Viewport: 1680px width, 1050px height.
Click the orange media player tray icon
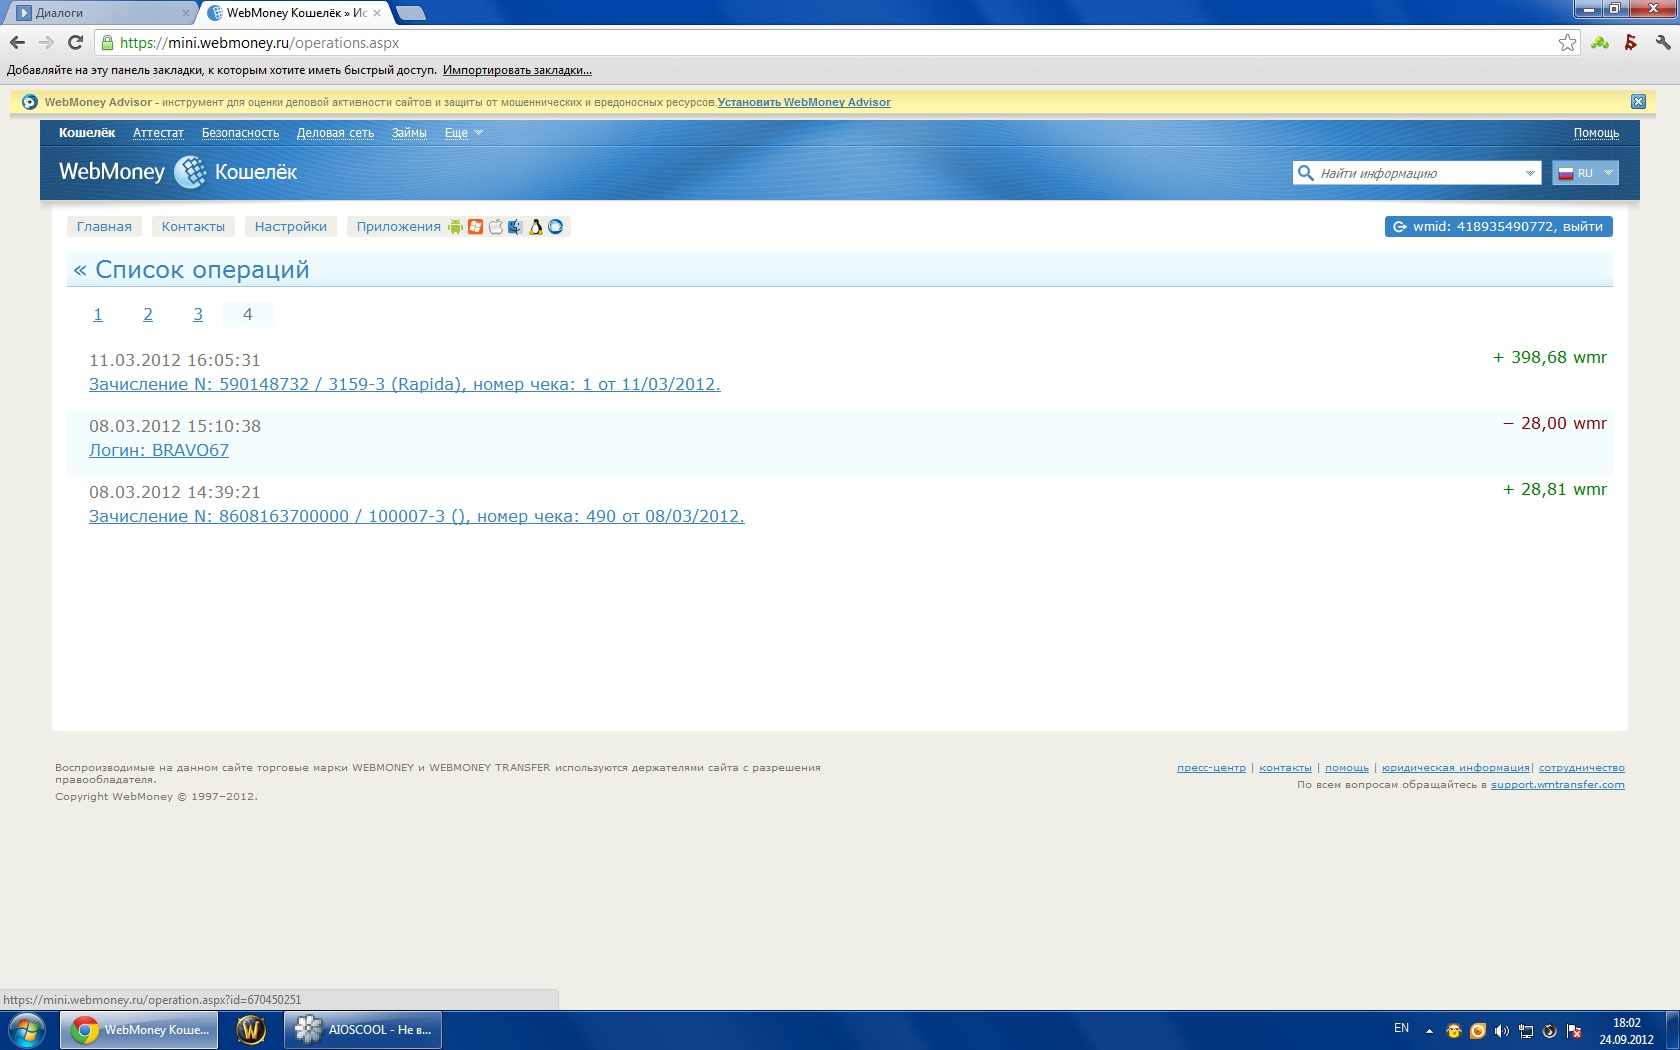click(x=1478, y=1031)
